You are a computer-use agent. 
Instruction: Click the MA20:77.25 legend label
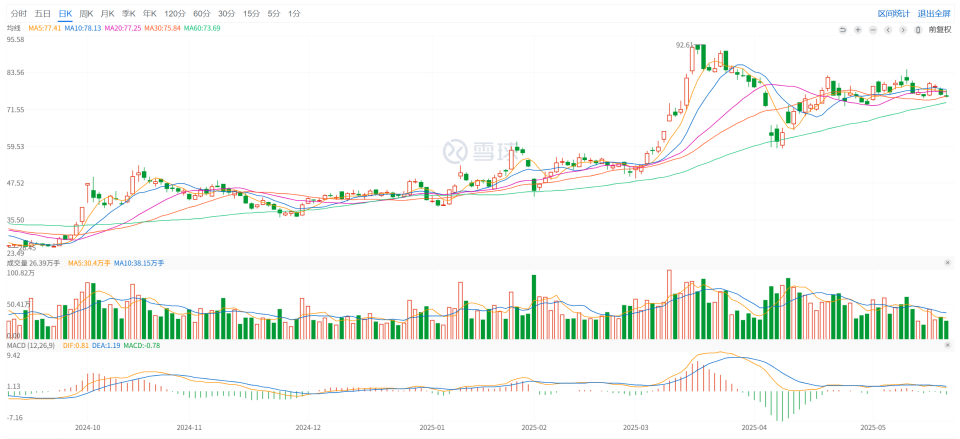[x=124, y=28]
